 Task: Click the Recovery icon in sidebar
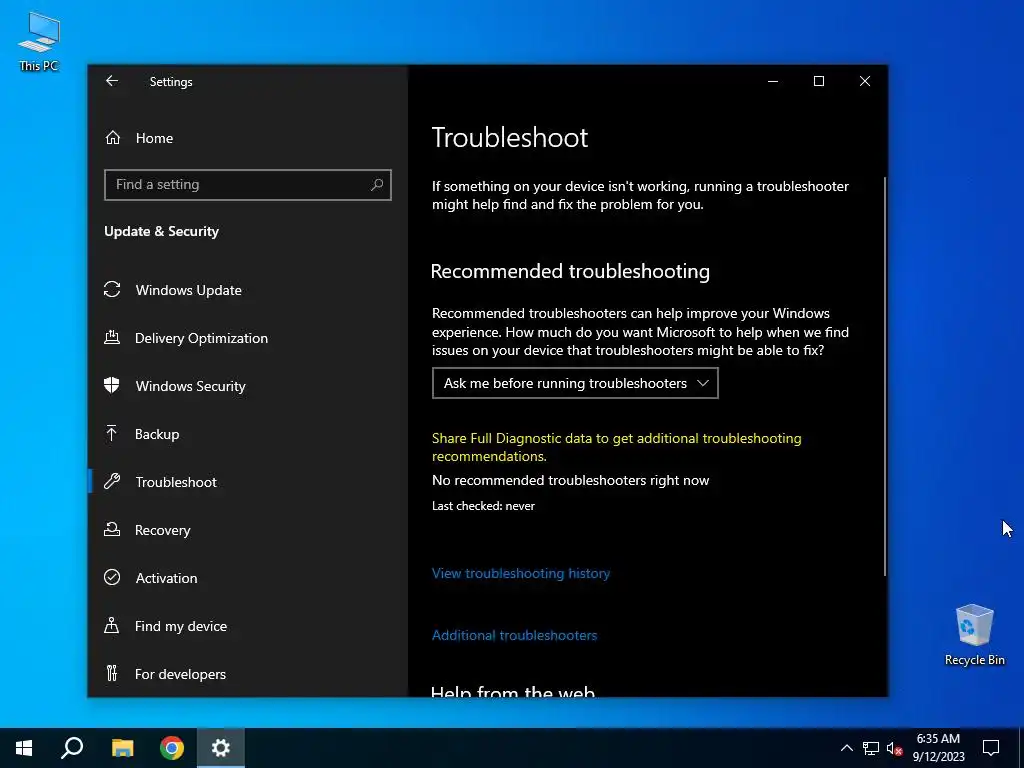point(112,530)
